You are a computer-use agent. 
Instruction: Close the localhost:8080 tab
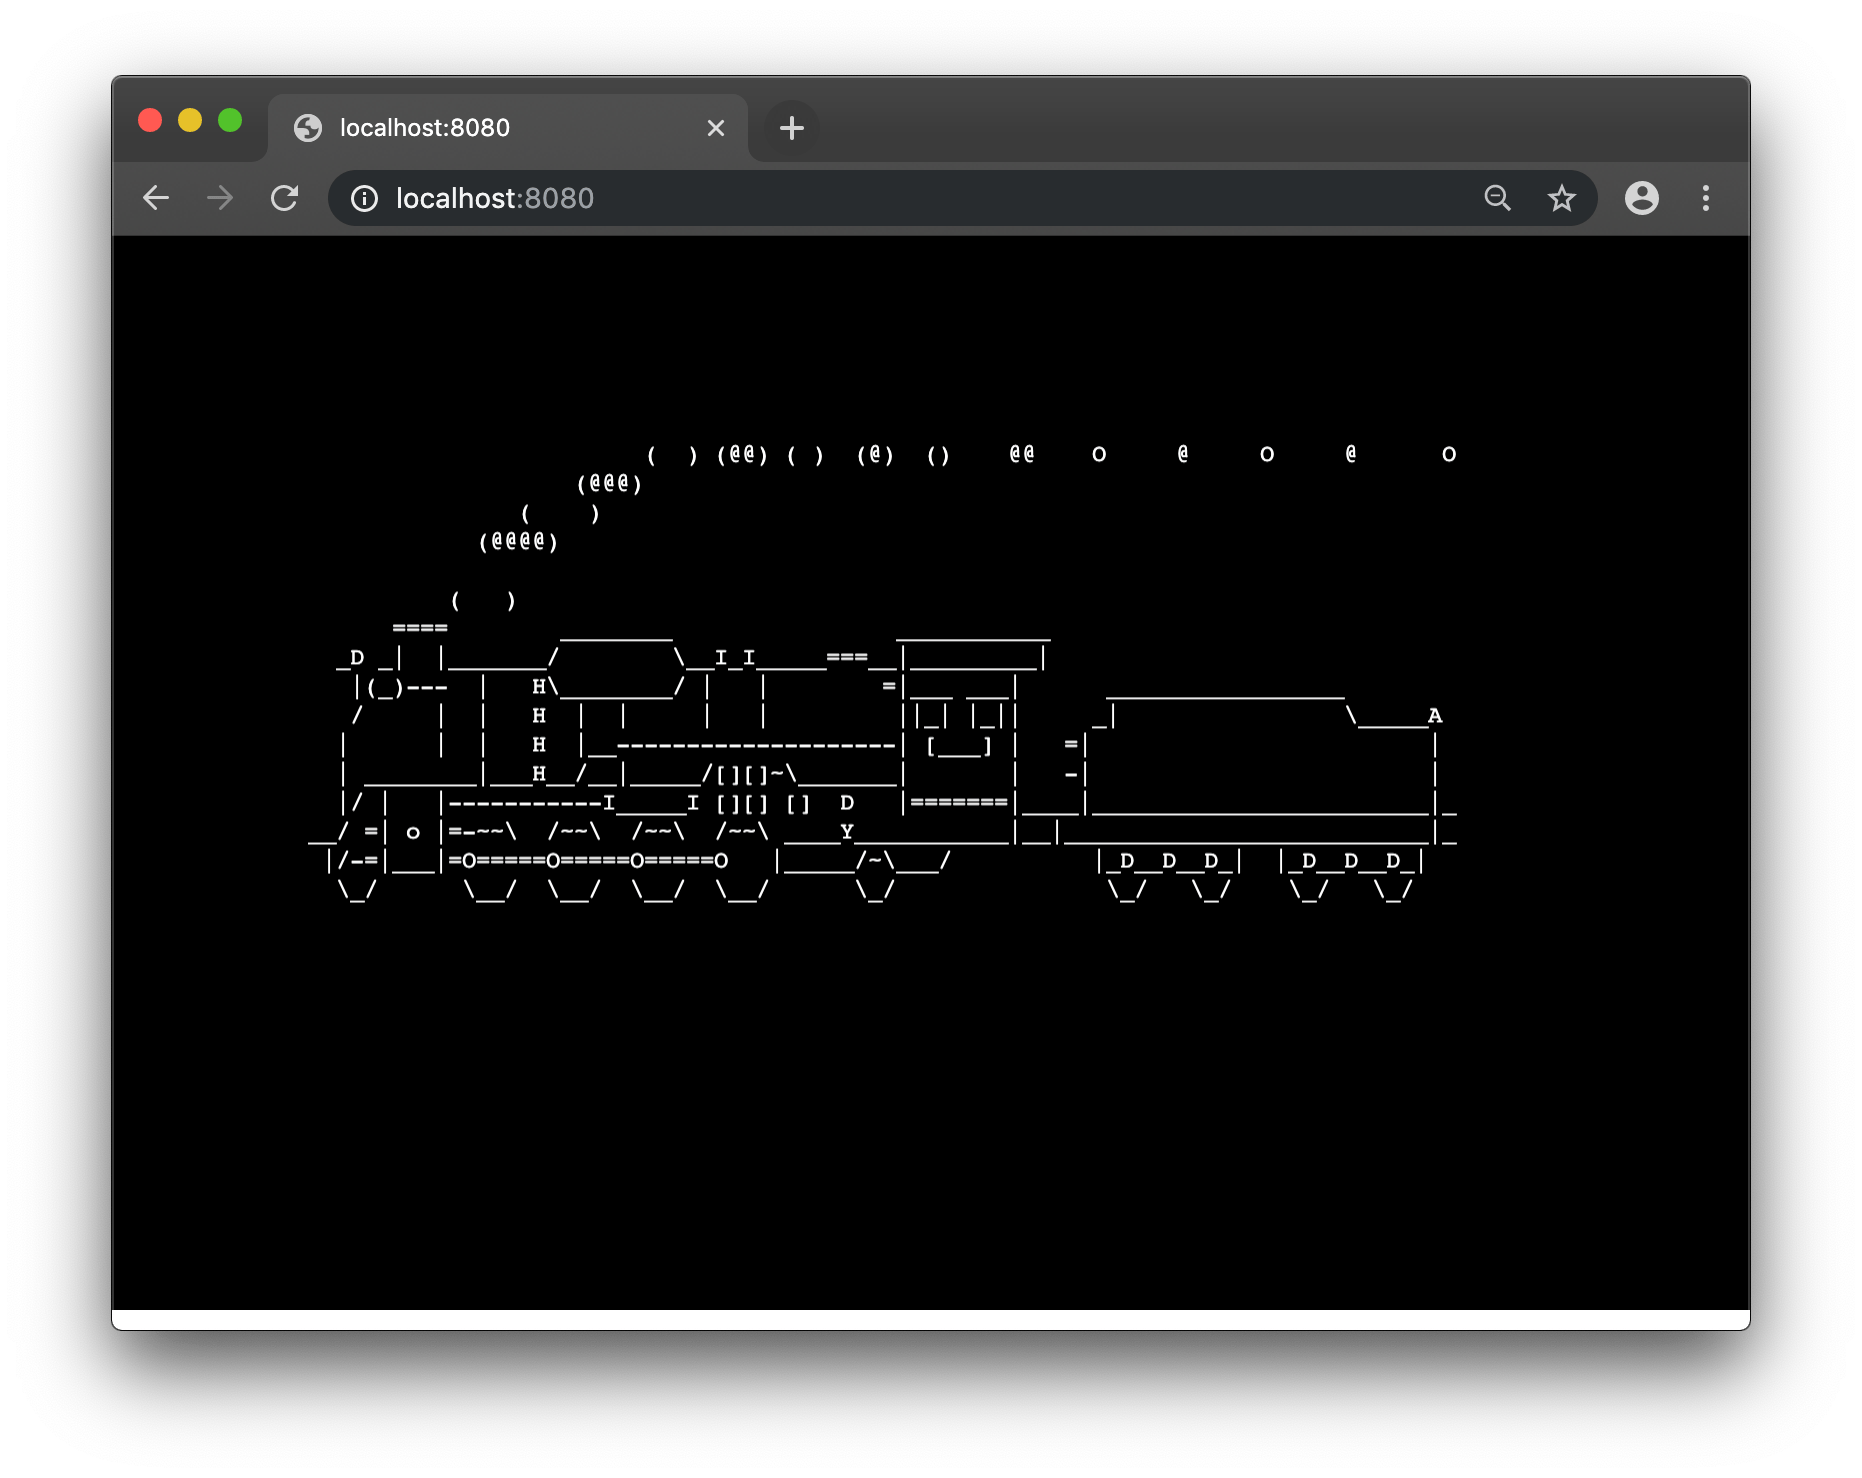[716, 128]
